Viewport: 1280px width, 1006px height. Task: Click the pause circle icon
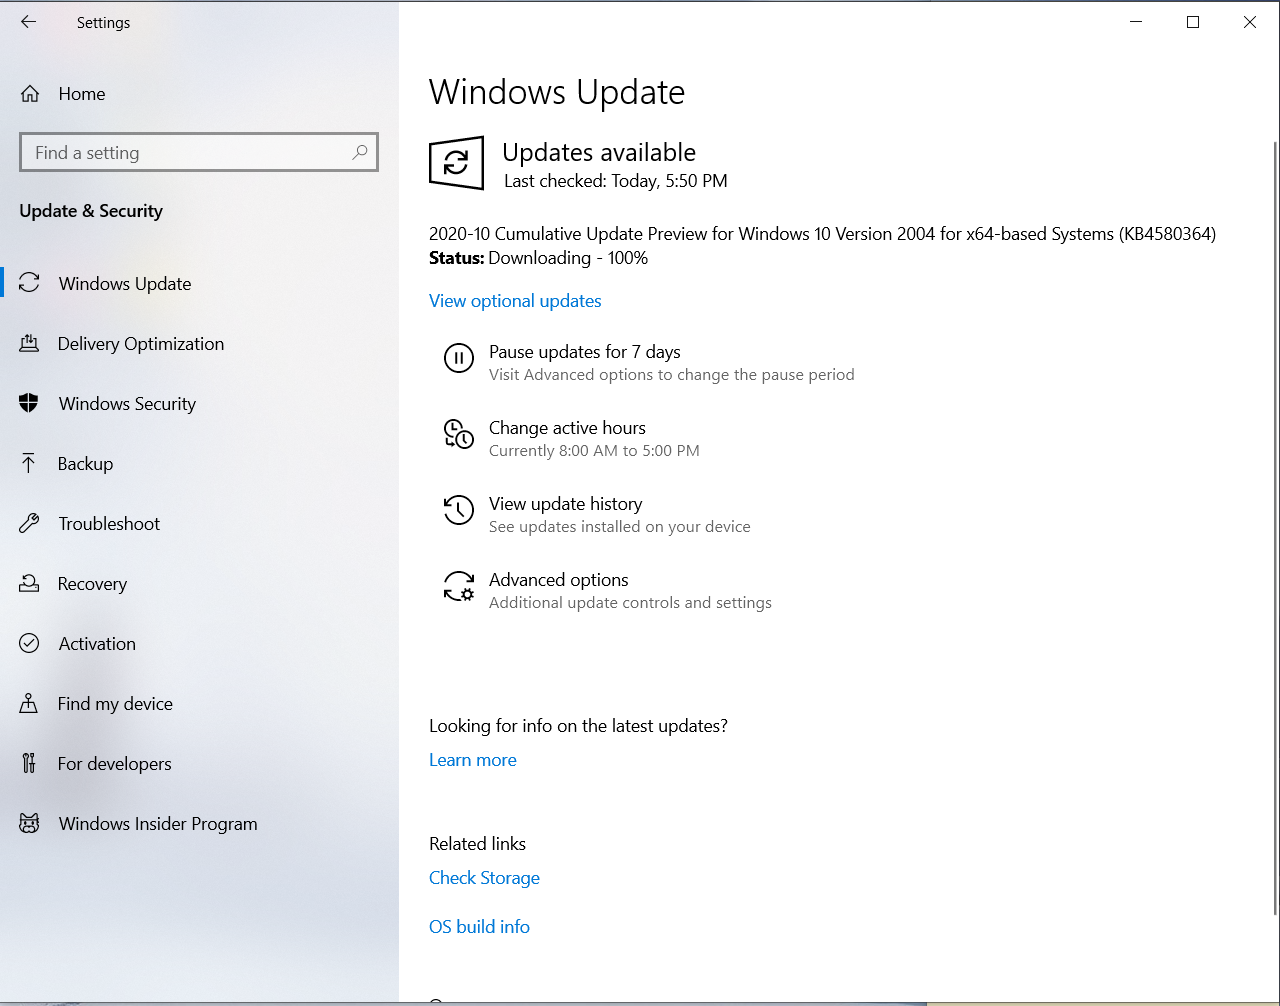click(x=459, y=358)
